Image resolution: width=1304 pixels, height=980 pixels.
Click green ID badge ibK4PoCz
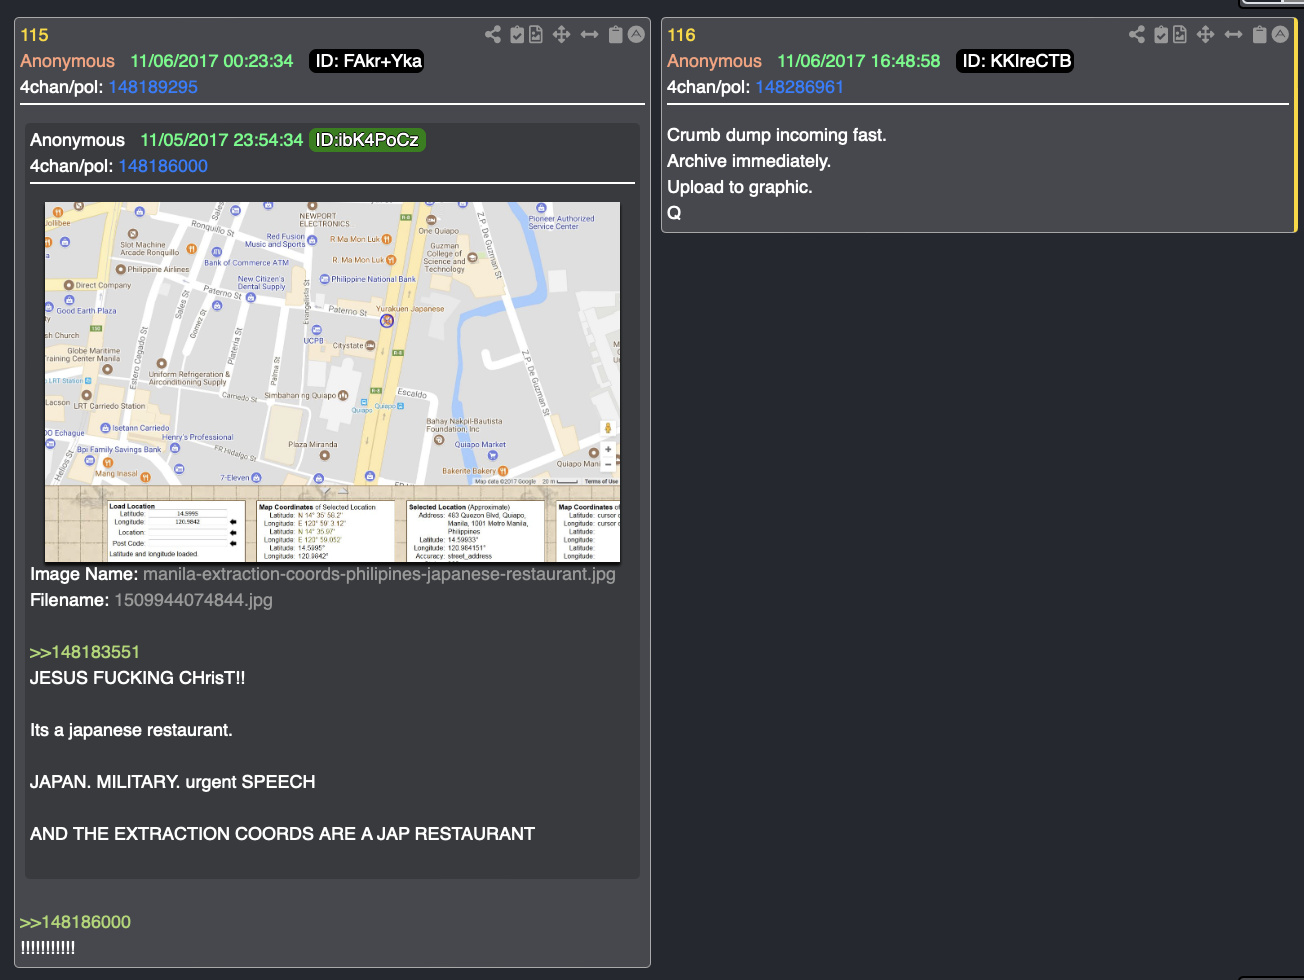367,140
